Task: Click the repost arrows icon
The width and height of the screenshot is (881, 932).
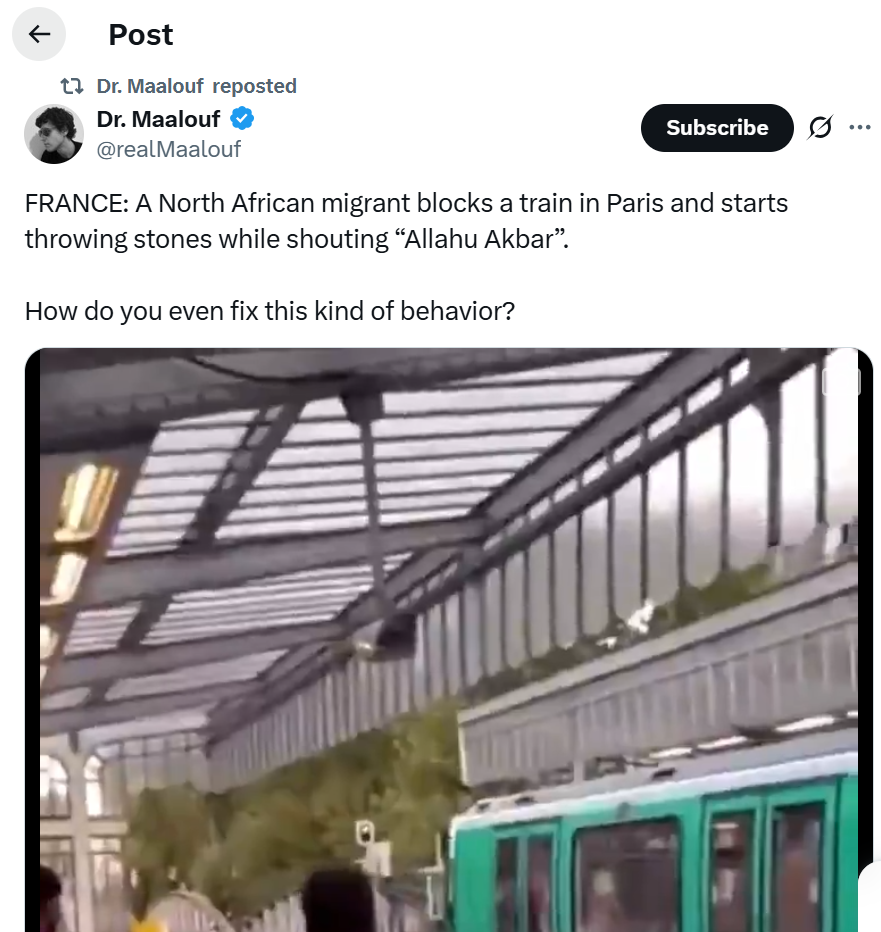Action: point(72,86)
